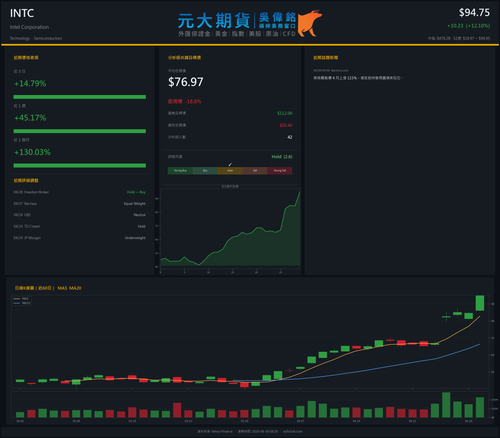
Task: Click the INTC ticker symbol
Action: [x=22, y=13]
